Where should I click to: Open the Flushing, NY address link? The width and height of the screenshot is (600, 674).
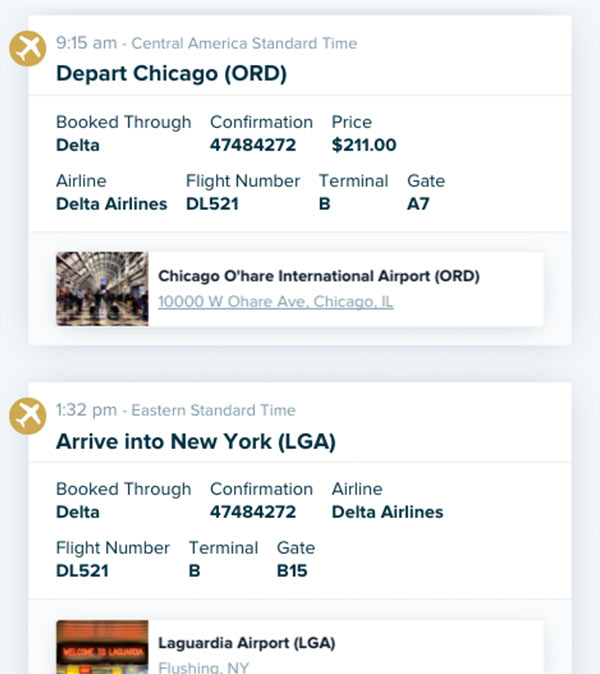204,667
